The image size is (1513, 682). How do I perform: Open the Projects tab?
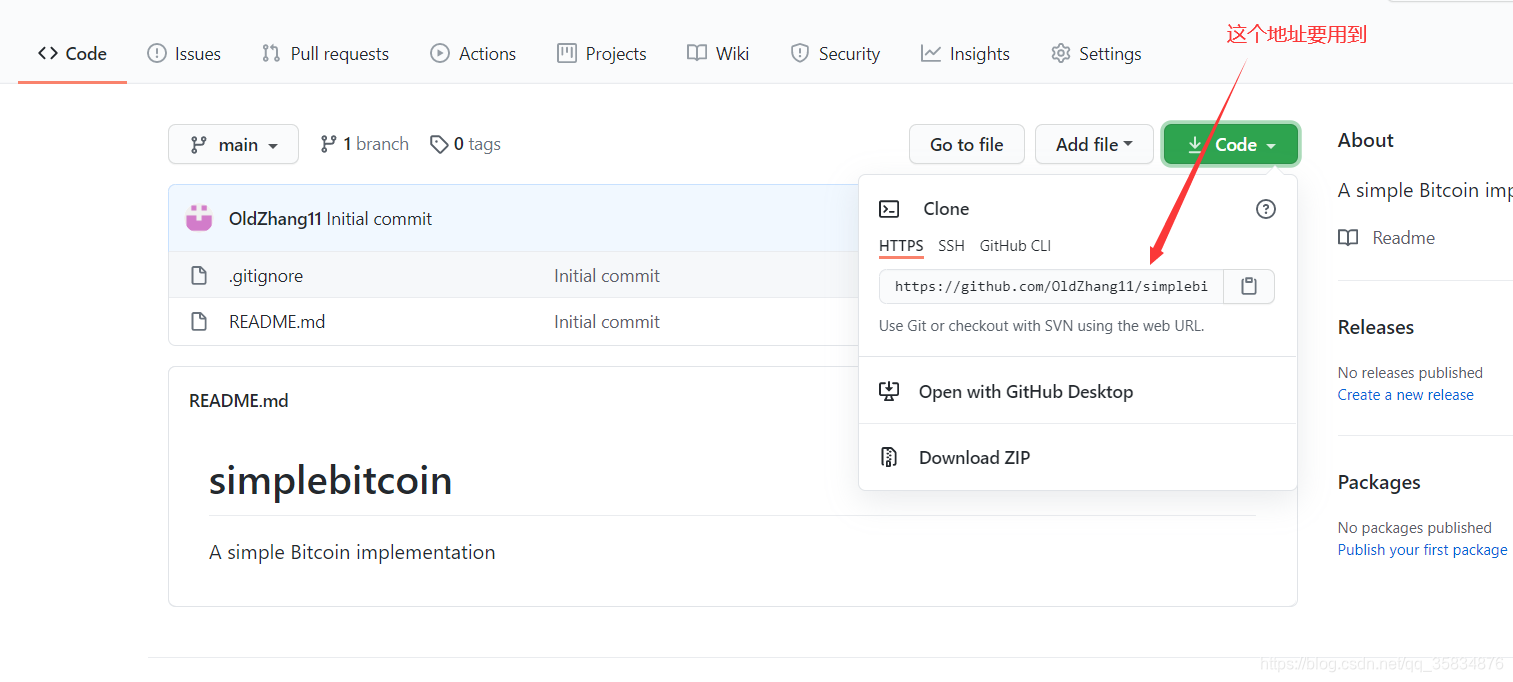(x=602, y=54)
